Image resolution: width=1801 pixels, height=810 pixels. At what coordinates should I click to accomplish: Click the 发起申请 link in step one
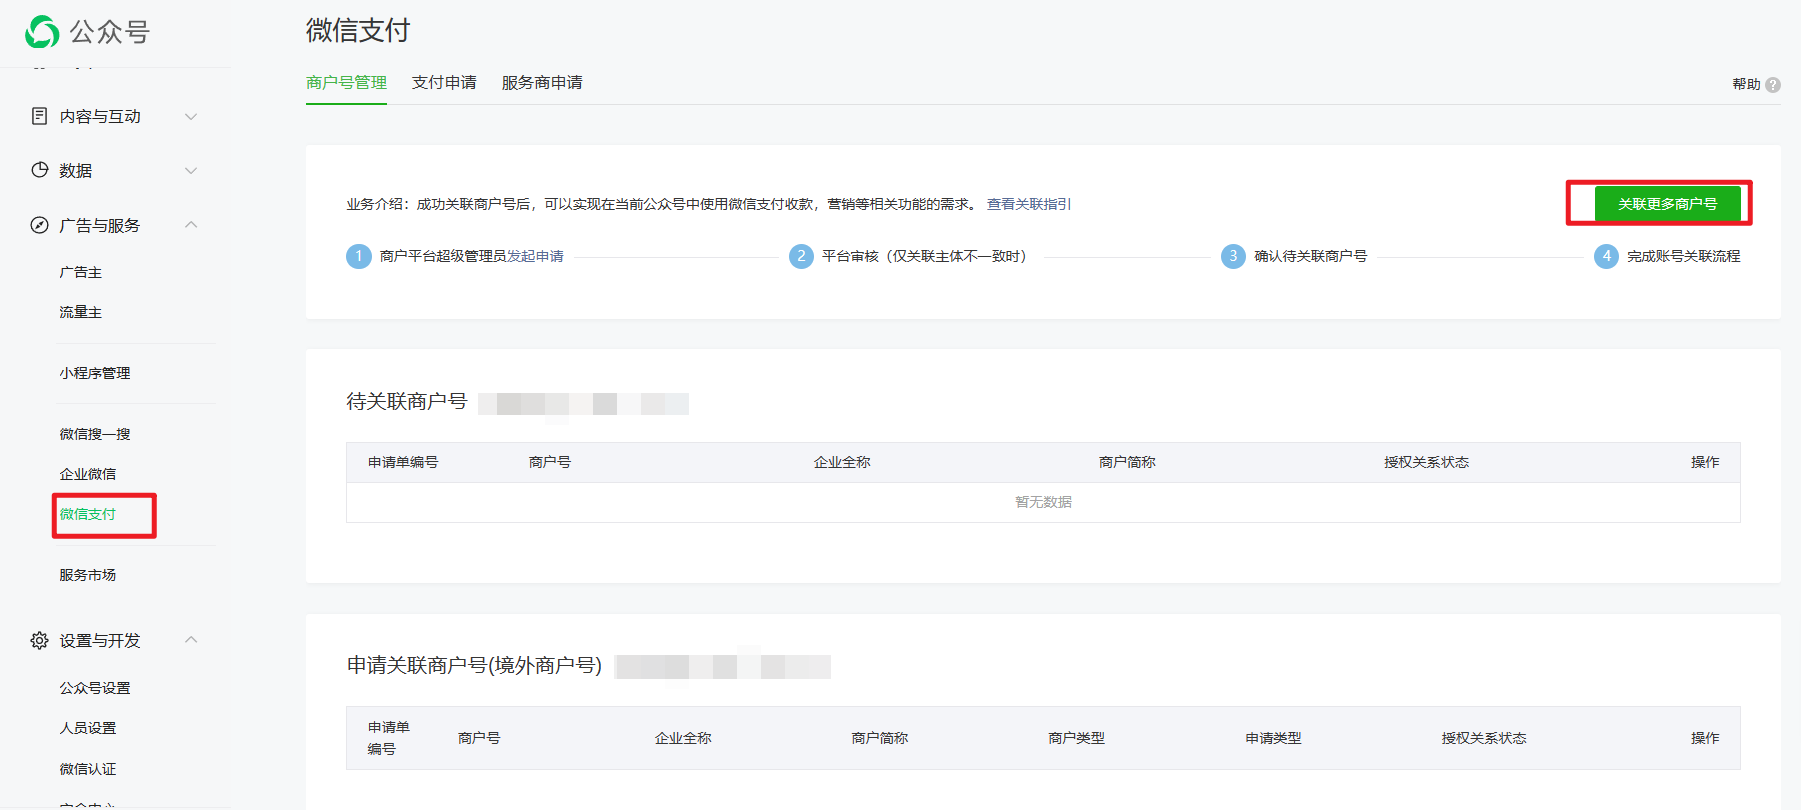(535, 256)
